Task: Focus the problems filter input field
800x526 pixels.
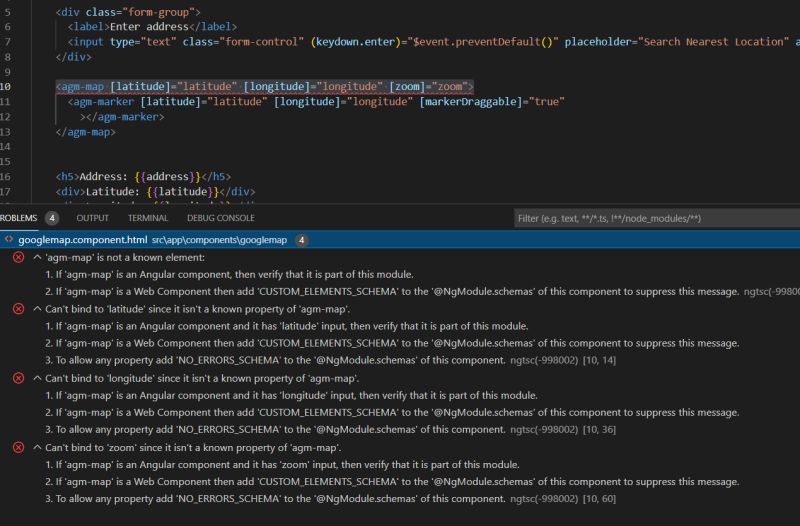Action: click(x=657, y=218)
